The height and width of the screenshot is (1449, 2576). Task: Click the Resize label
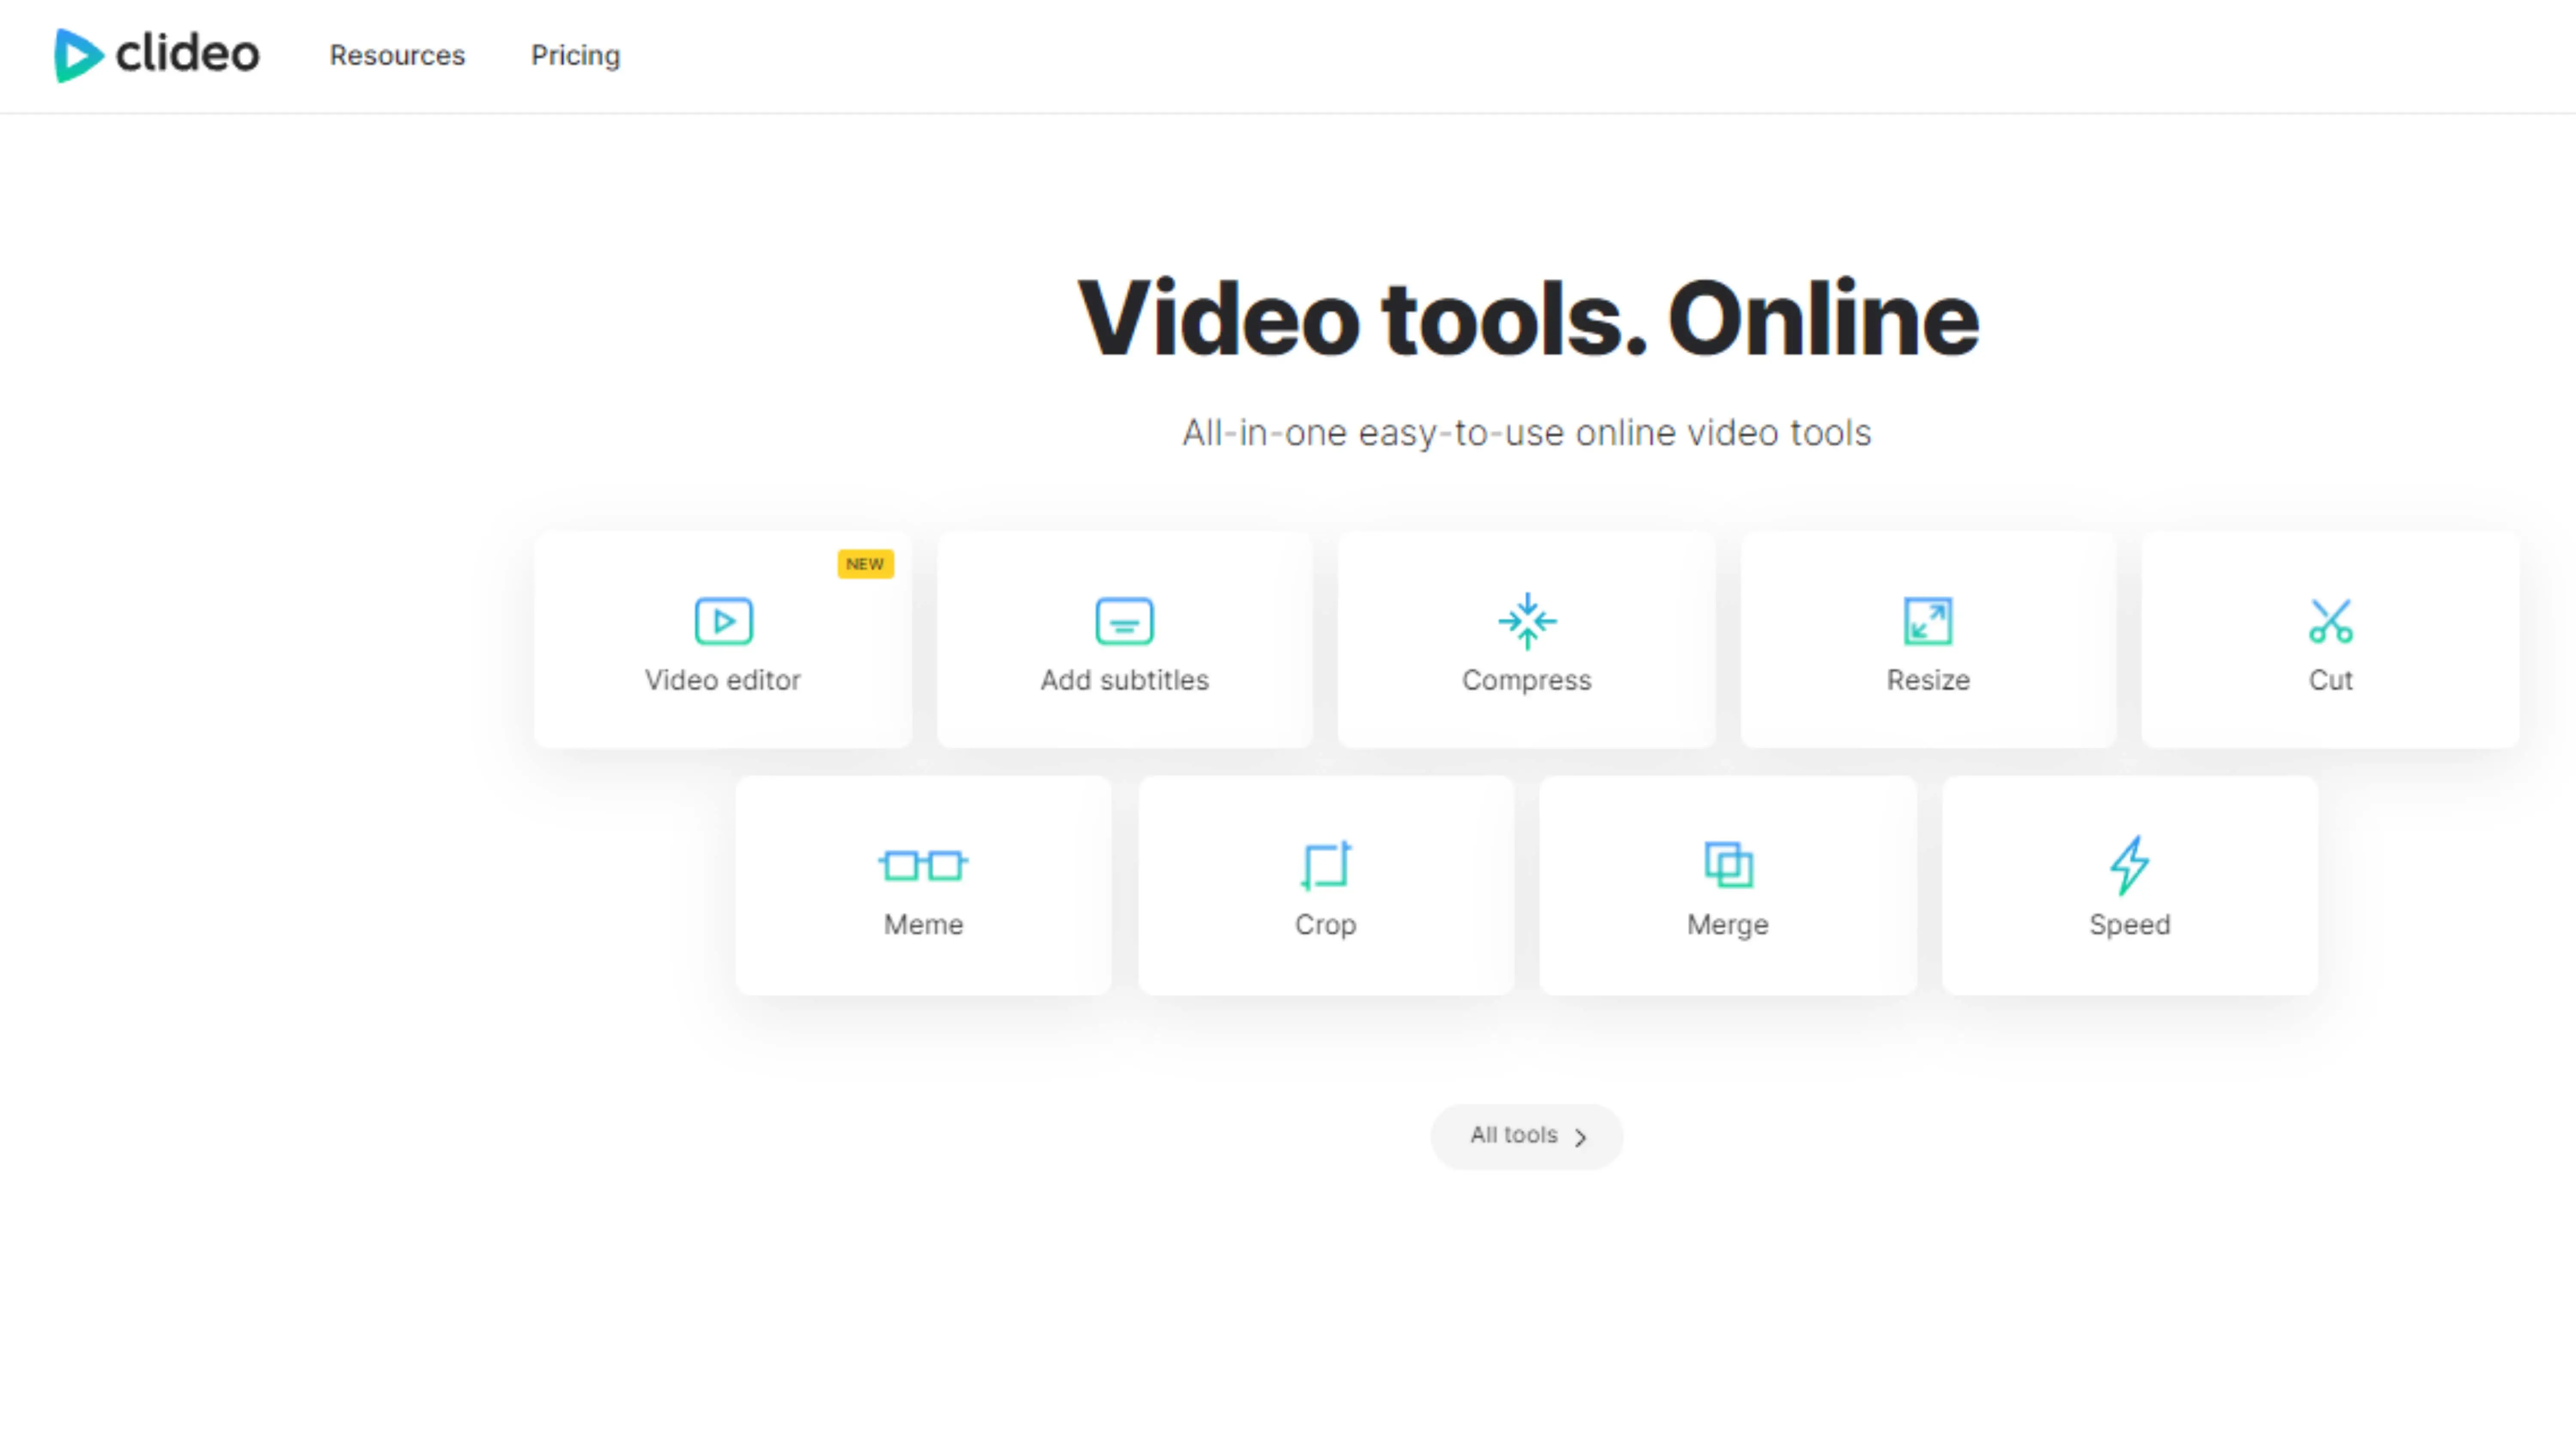pos(1928,680)
